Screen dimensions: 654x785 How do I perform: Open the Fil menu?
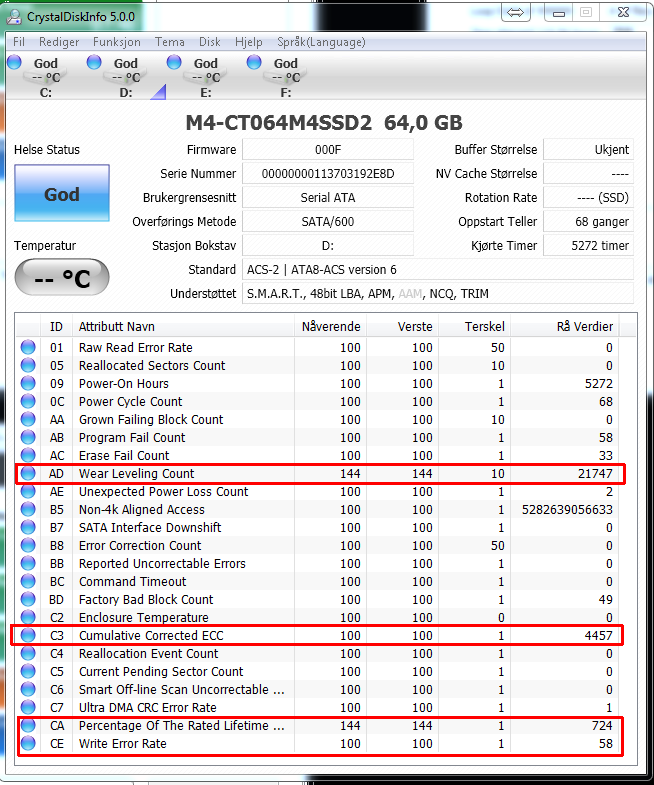click(x=19, y=42)
